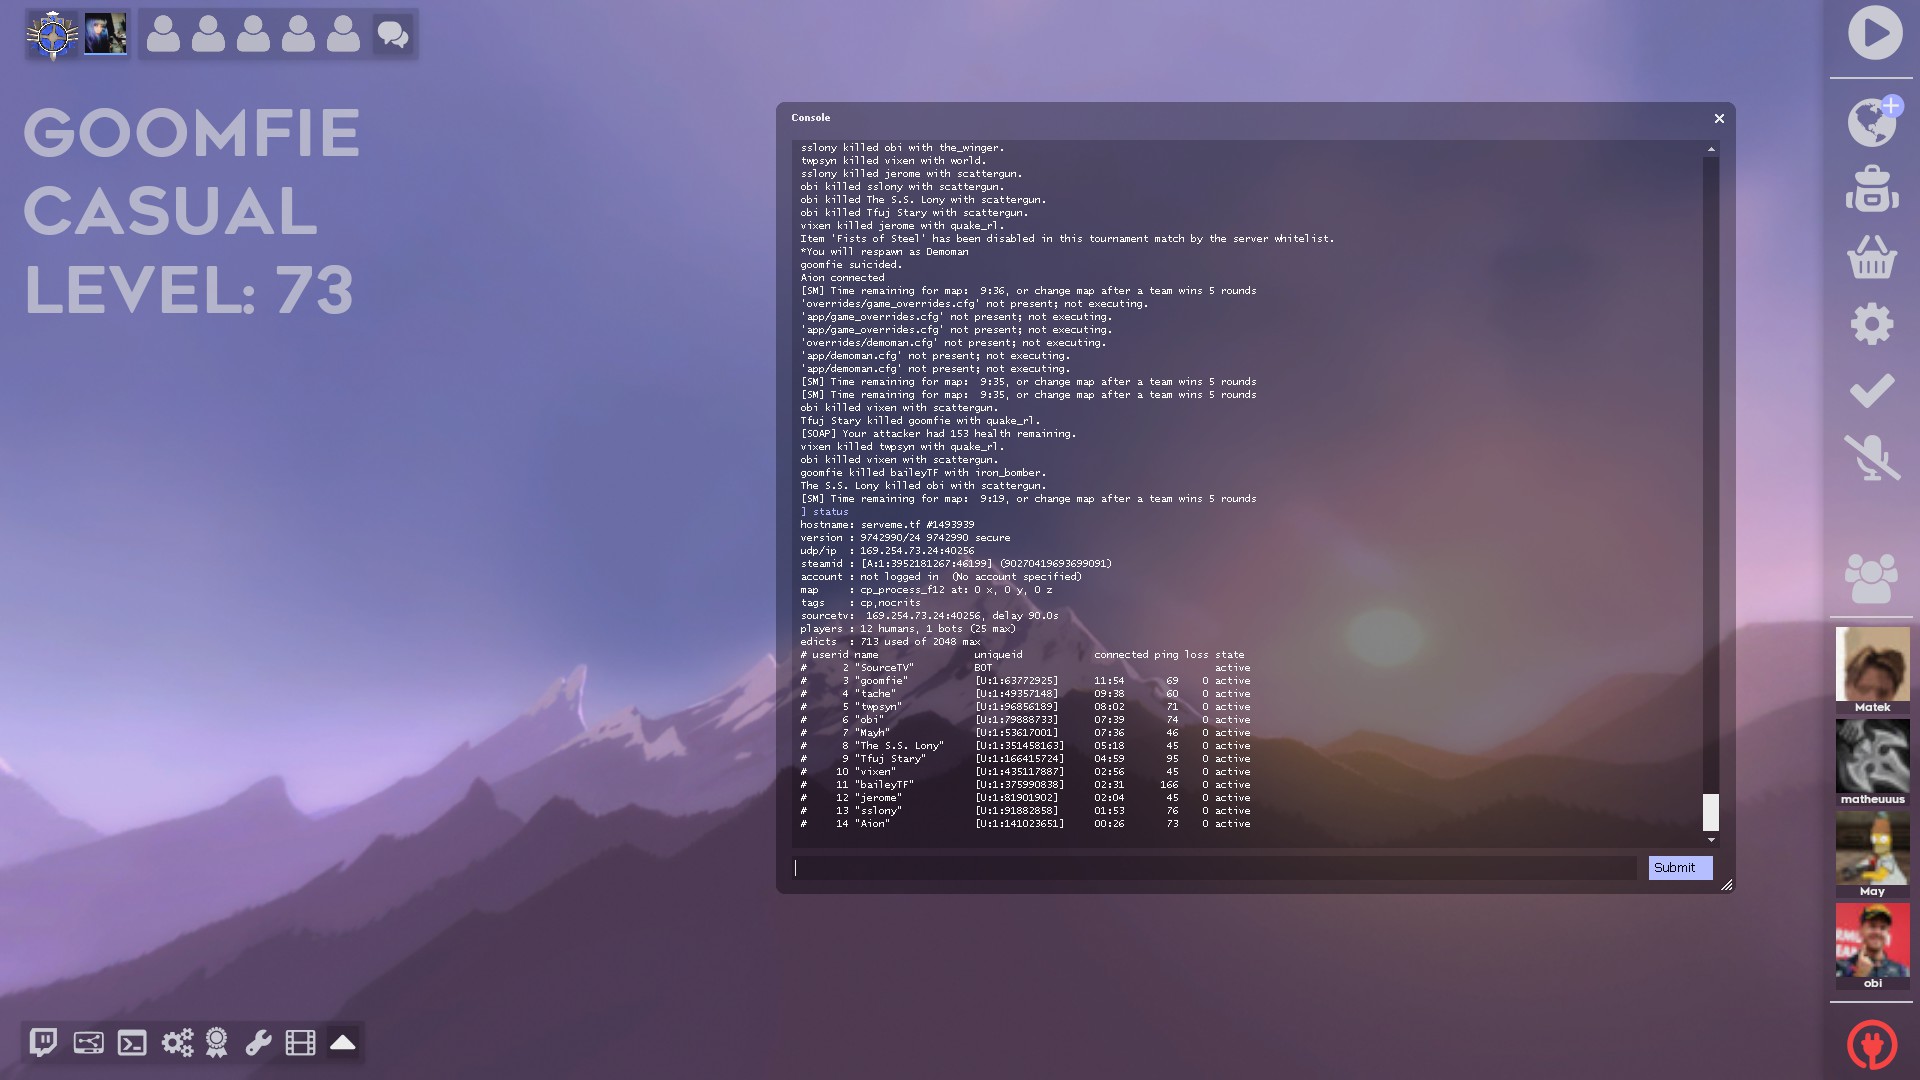This screenshot has width=1920, height=1080.
Task: Open the robot training icon
Action: 1871,190
